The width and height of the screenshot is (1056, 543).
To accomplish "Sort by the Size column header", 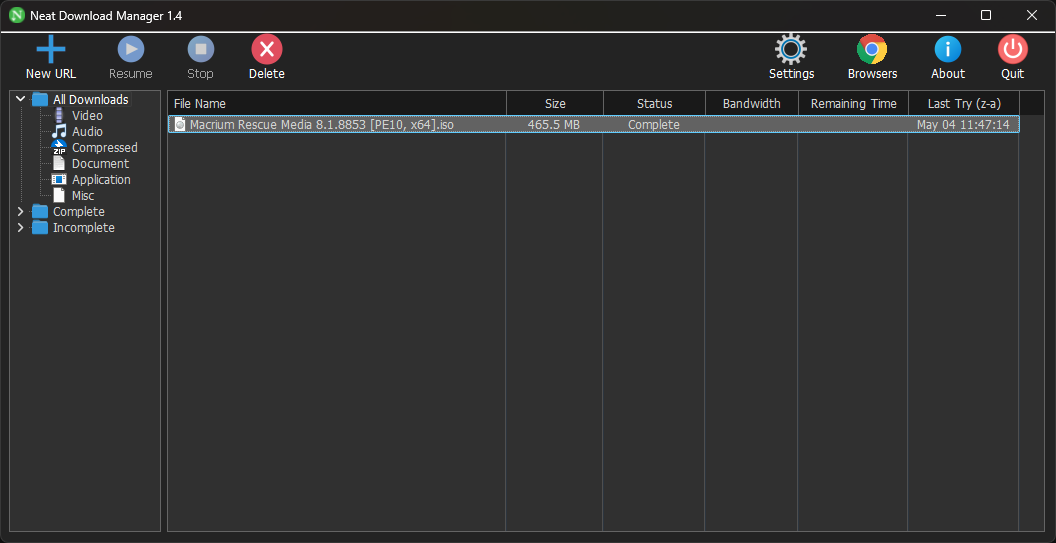I will click(555, 104).
